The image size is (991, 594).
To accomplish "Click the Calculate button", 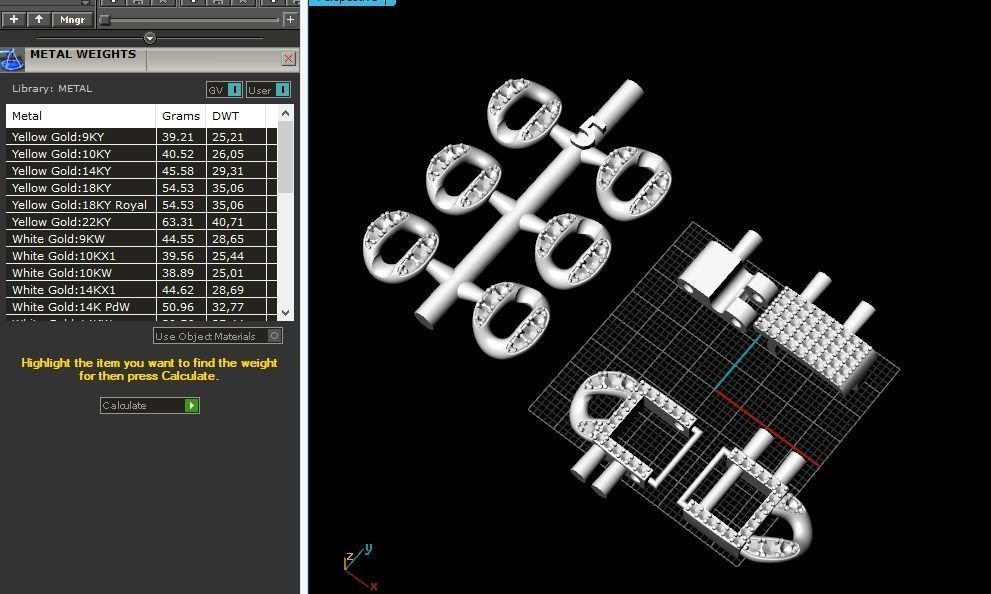I will (x=150, y=405).
